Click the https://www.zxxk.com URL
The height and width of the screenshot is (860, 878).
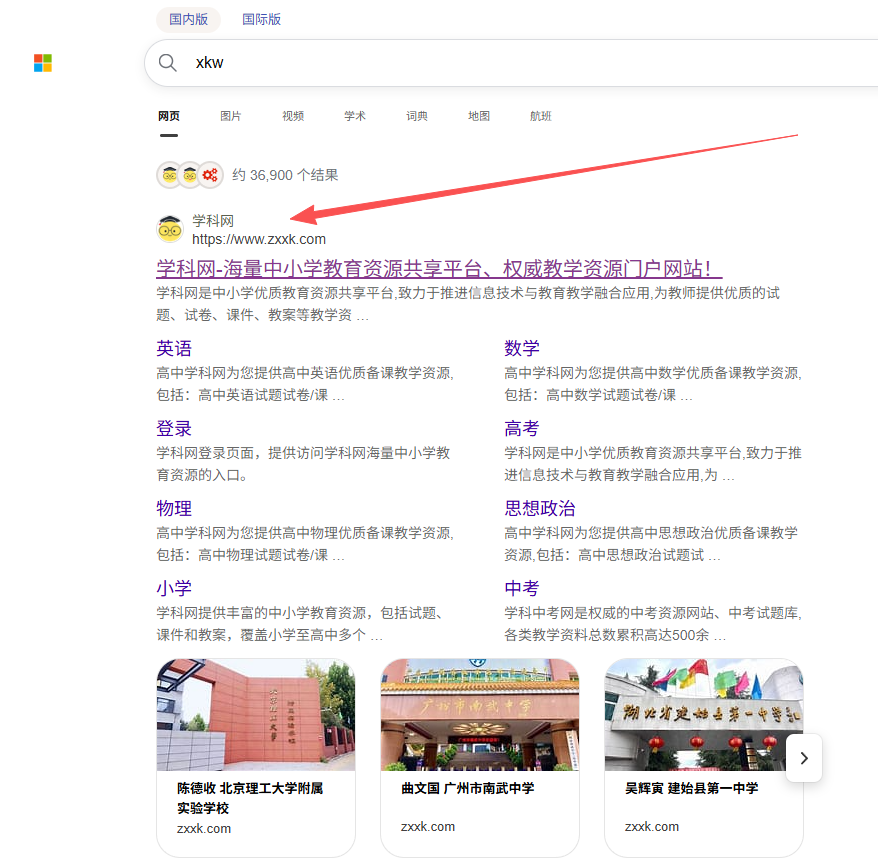coord(259,239)
